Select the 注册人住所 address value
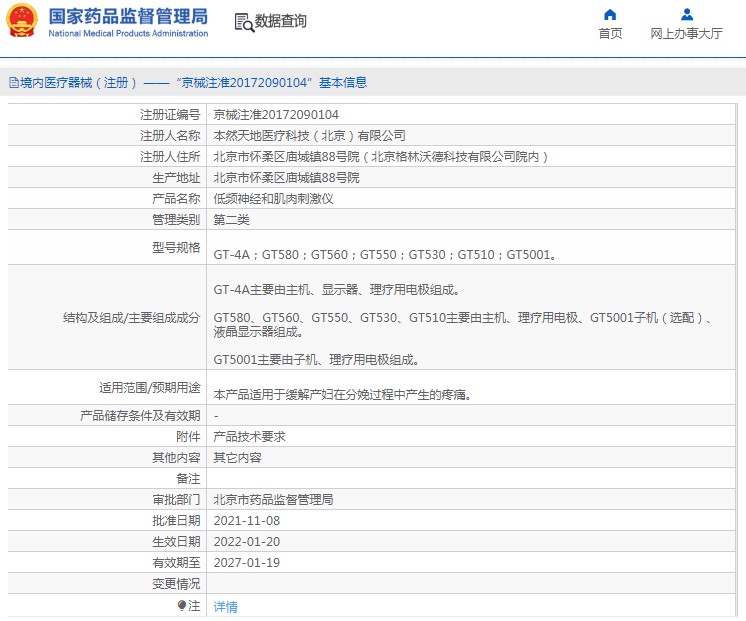Screen dimensions: 746x621 point(381,157)
